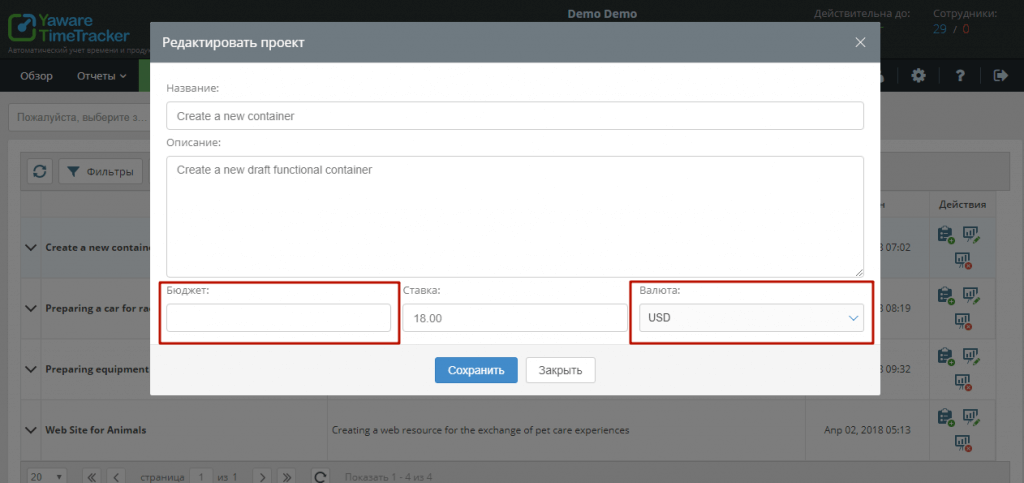Image resolution: width=1024 pixels, height=483 pixels.
Task: Click the refresh icon beside Фильтры
Action: pos(39,172)
